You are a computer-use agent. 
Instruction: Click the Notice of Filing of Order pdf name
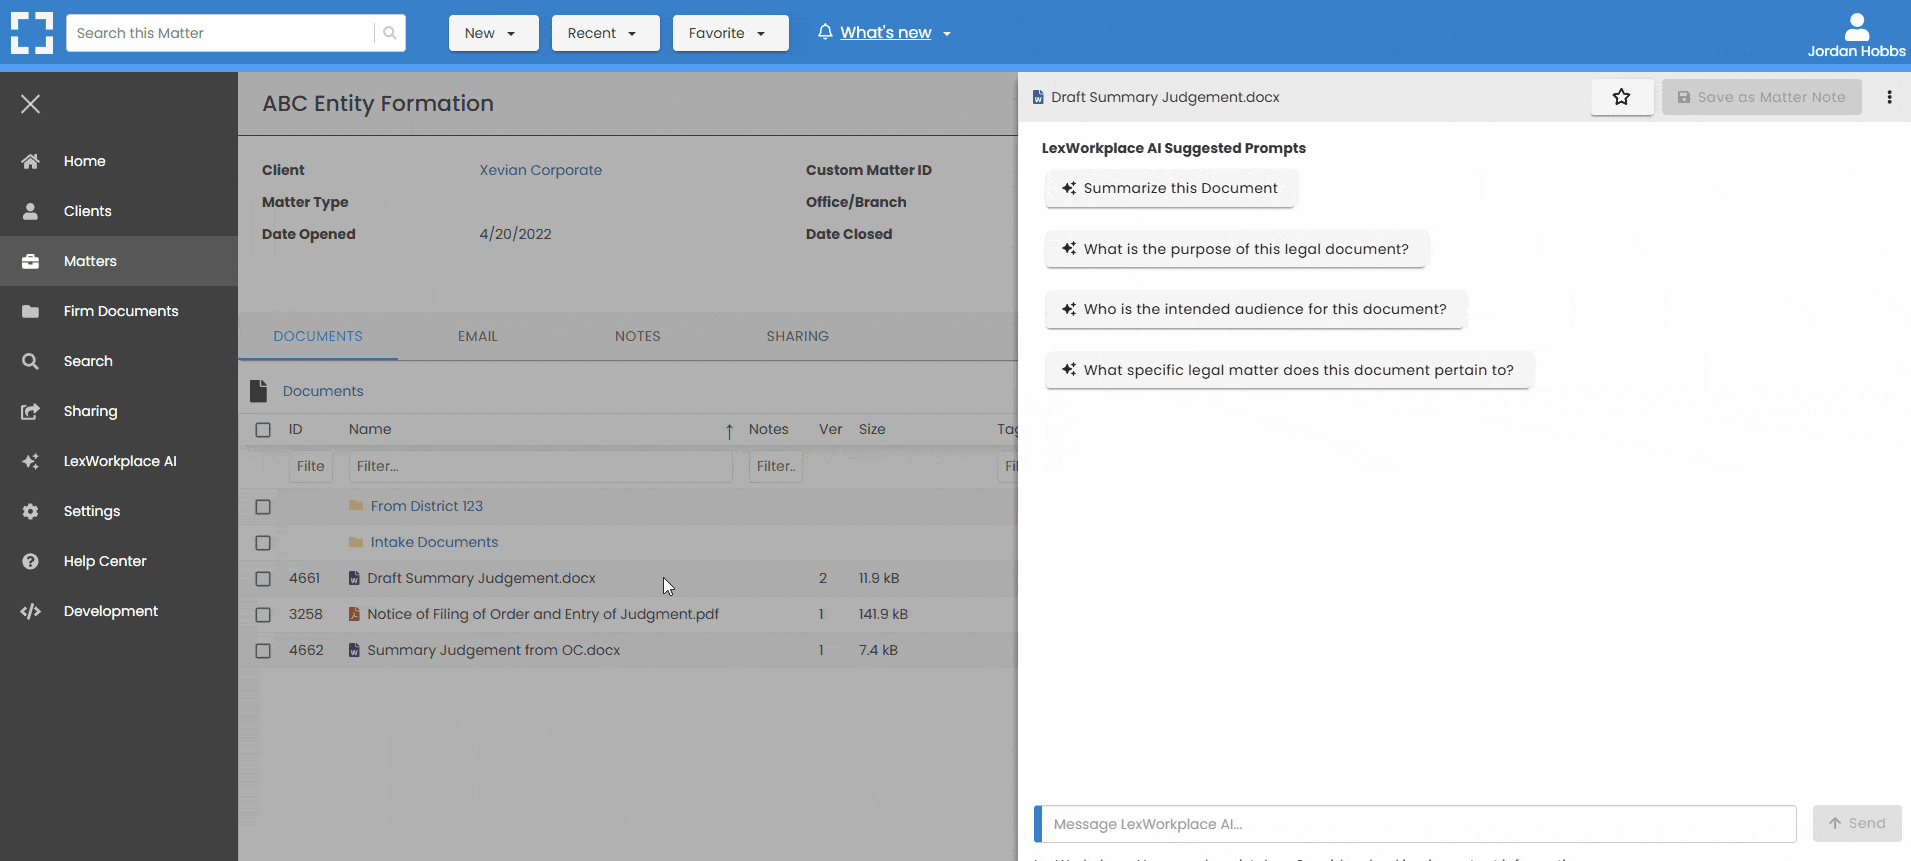point(543,614)
